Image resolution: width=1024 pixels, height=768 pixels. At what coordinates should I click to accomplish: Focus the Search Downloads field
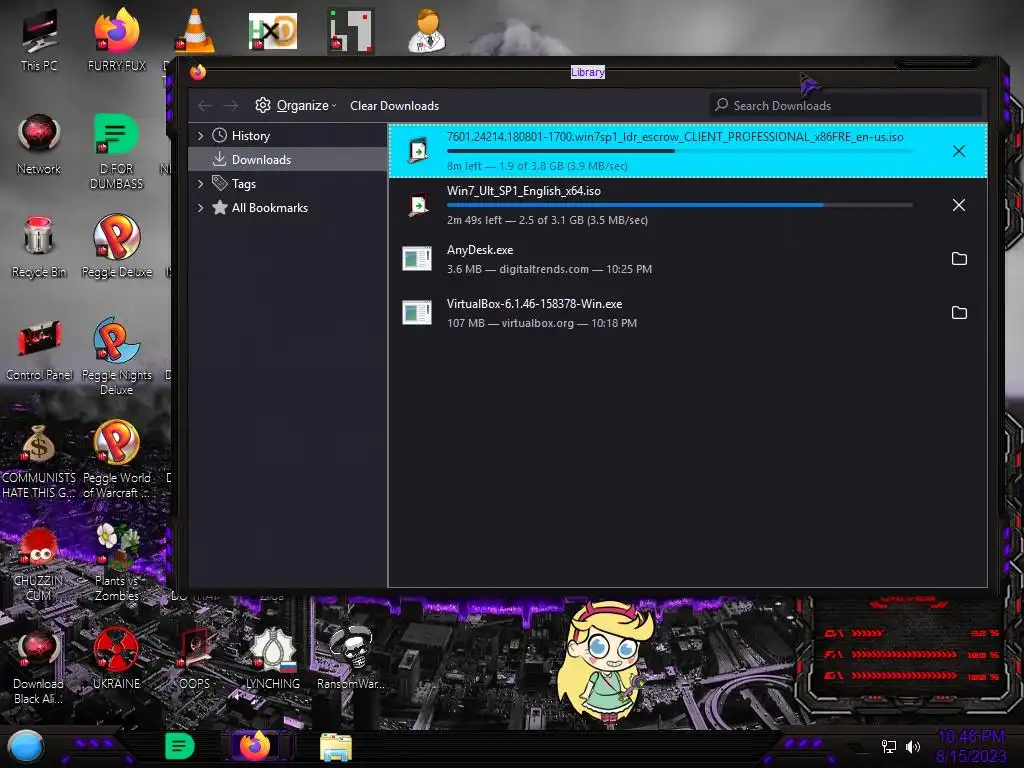846,105
